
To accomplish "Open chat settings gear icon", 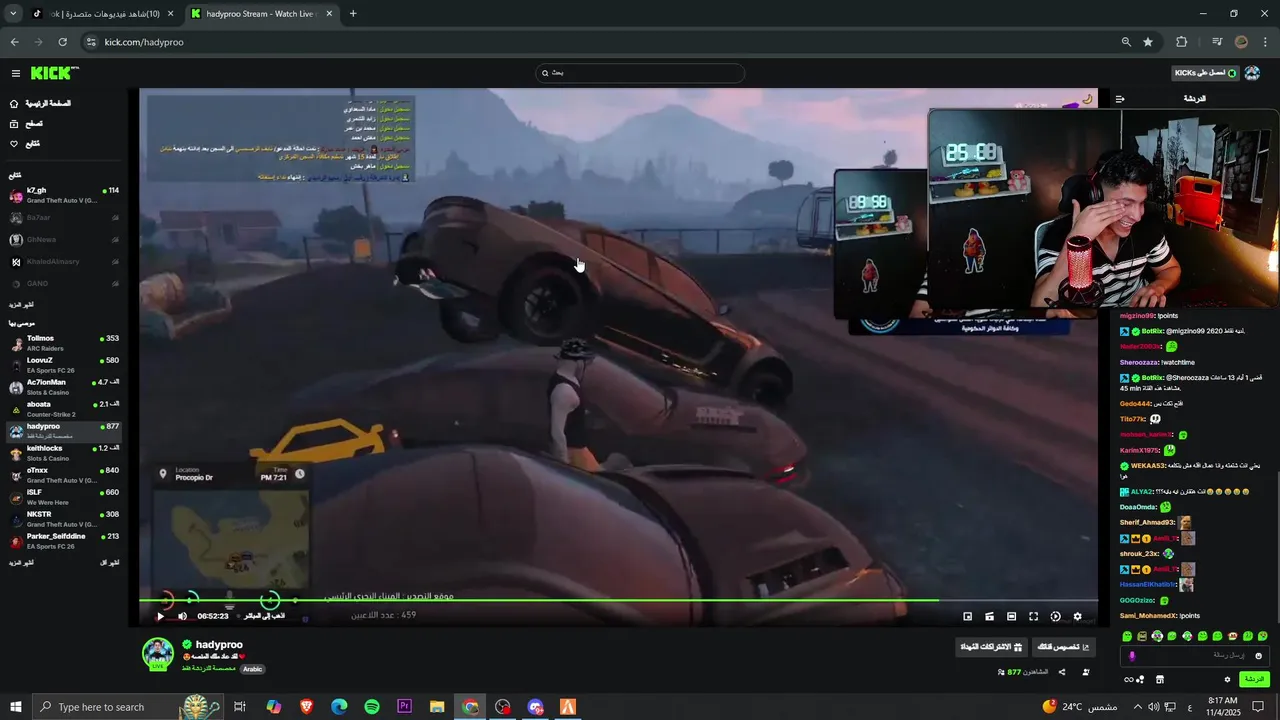I will [1227, 680].
